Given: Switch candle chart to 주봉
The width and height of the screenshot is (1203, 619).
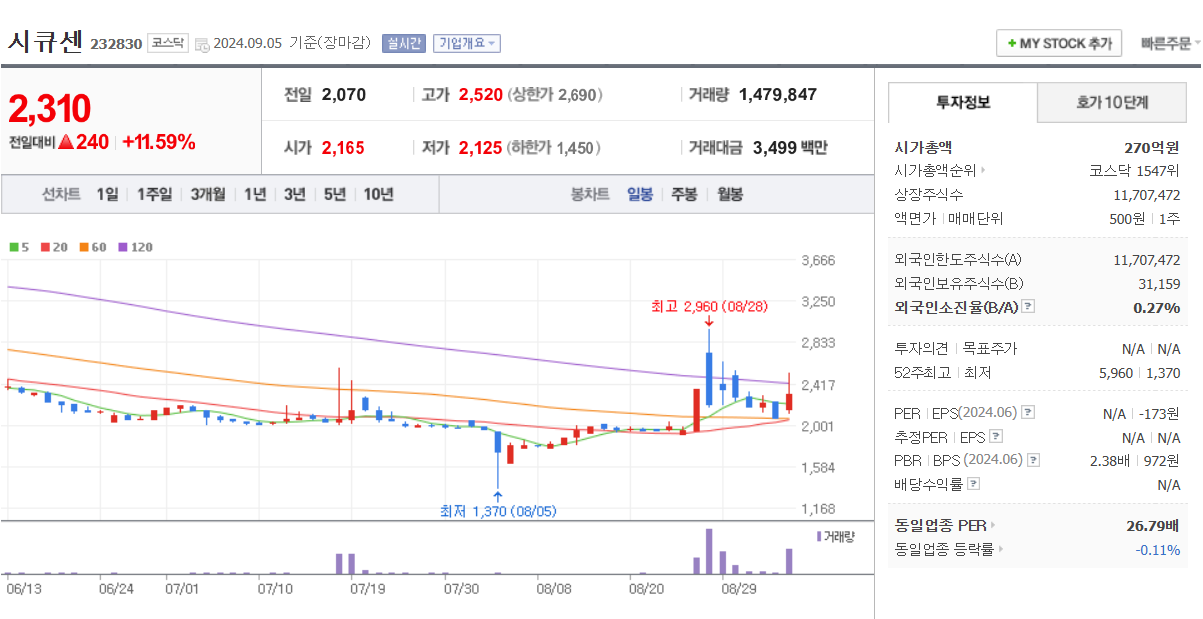Looking at the screenshot, I should (x=684, y=194).
